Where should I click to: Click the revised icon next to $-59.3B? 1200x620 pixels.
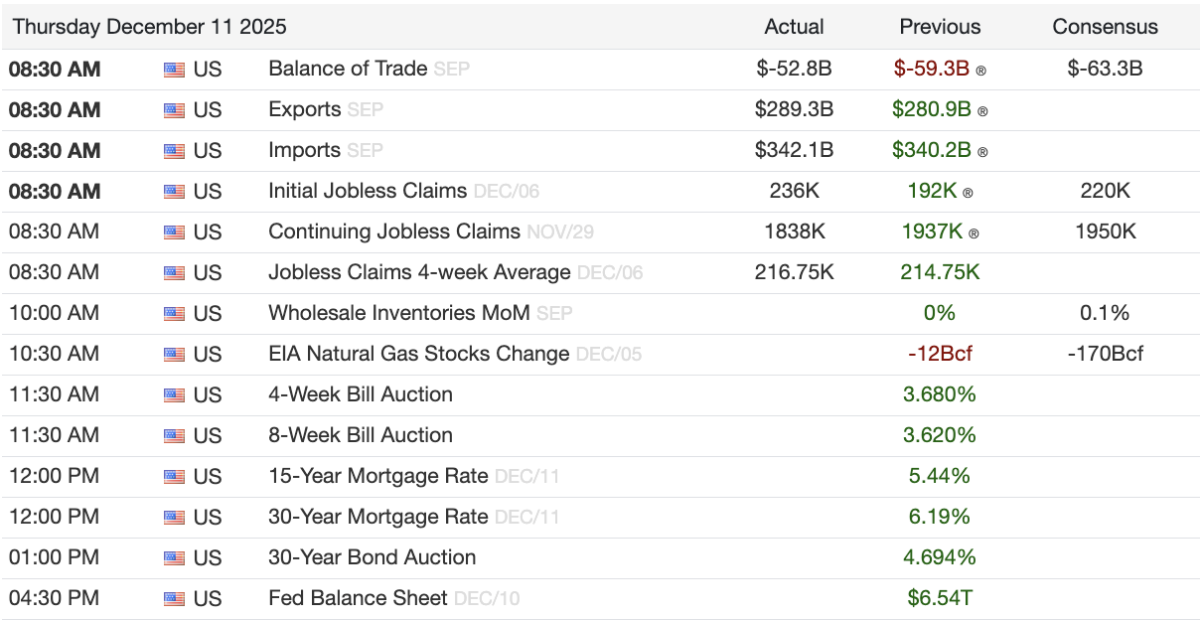coord(981,71)
